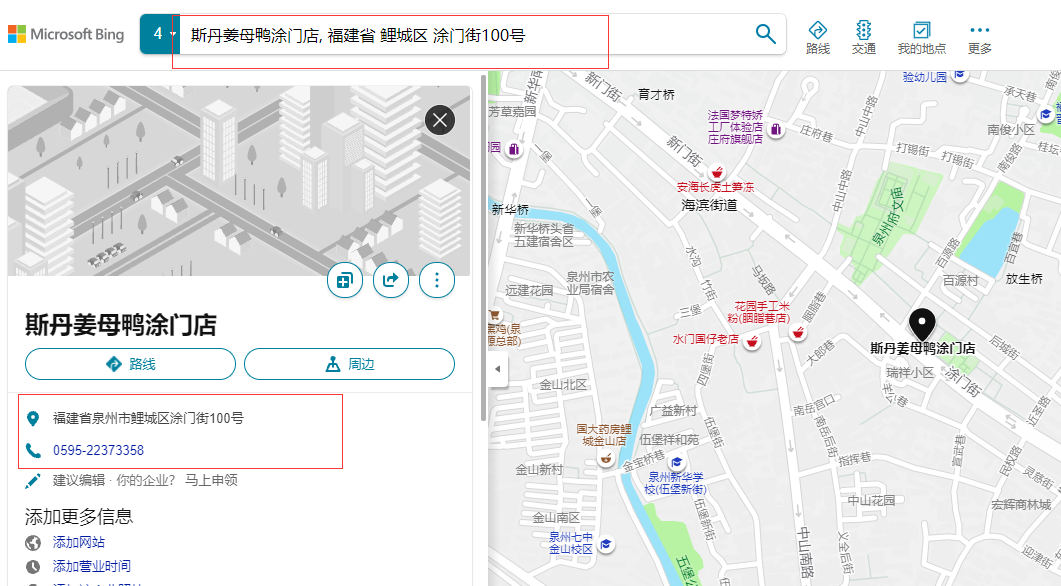1061x586 pixels.
Task: Click 泉州新华学校 school marker icon
Action: (676, 463)
